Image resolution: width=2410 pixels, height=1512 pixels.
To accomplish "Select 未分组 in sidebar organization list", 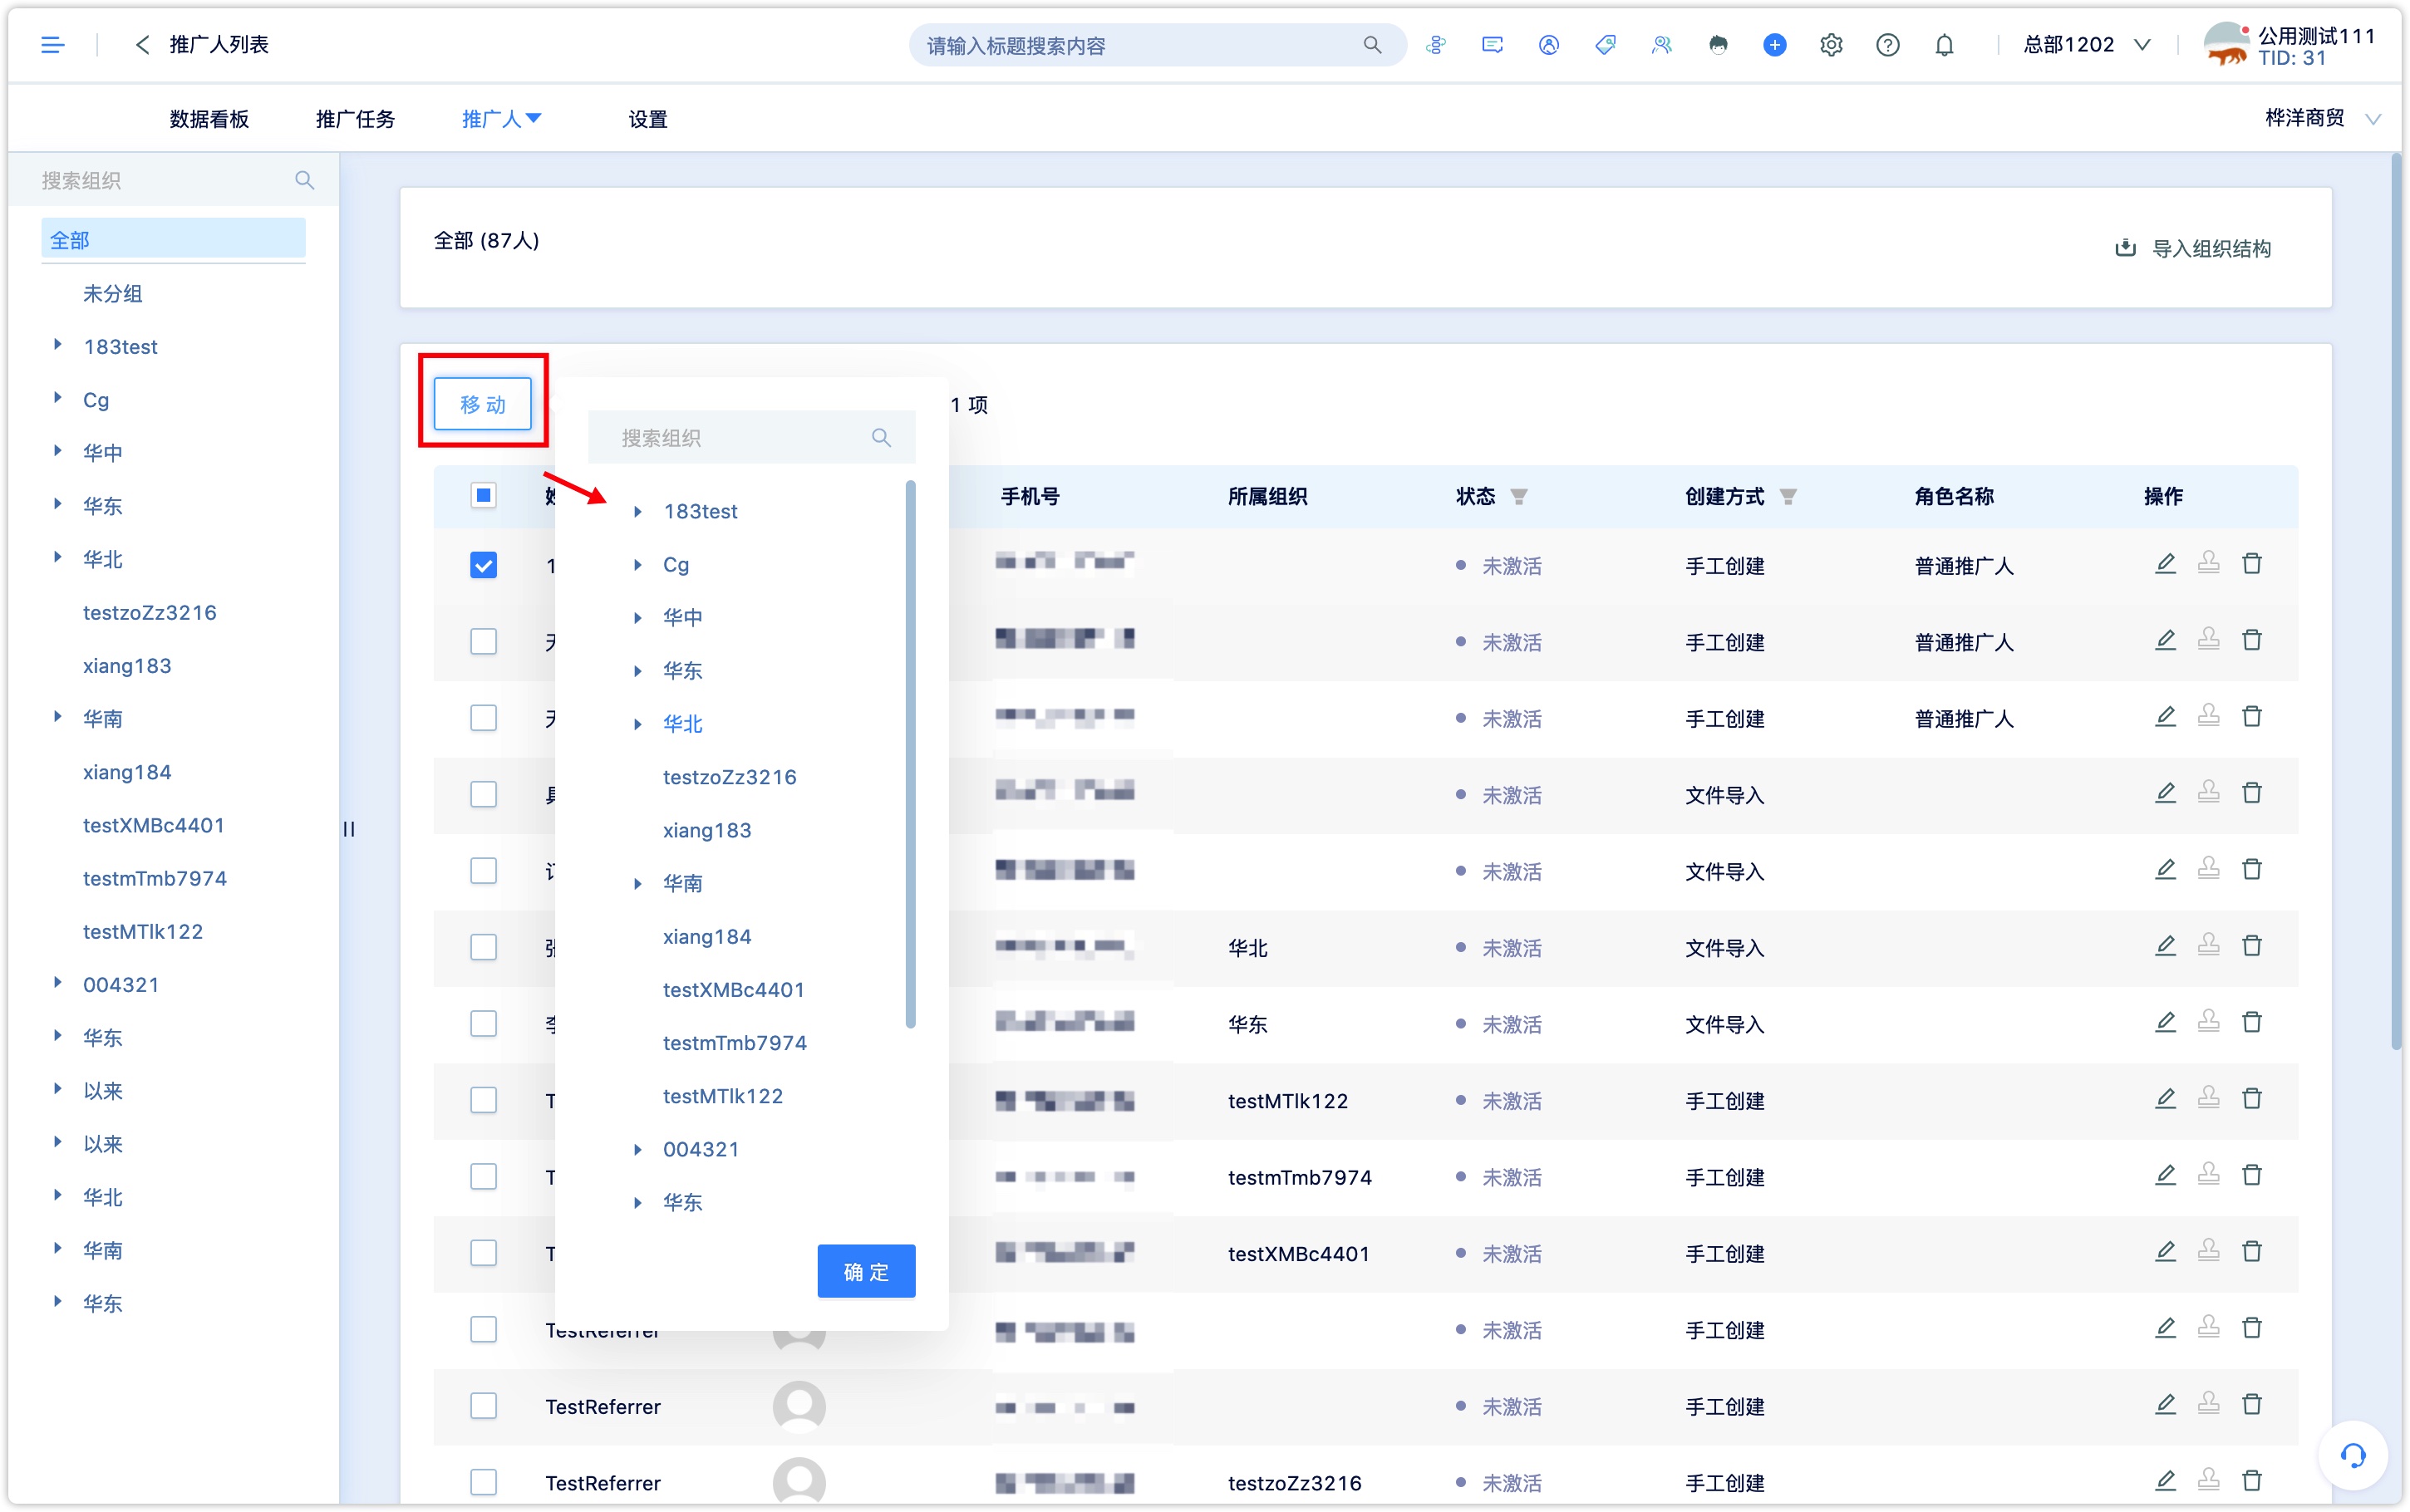I will tap(112, 293).
